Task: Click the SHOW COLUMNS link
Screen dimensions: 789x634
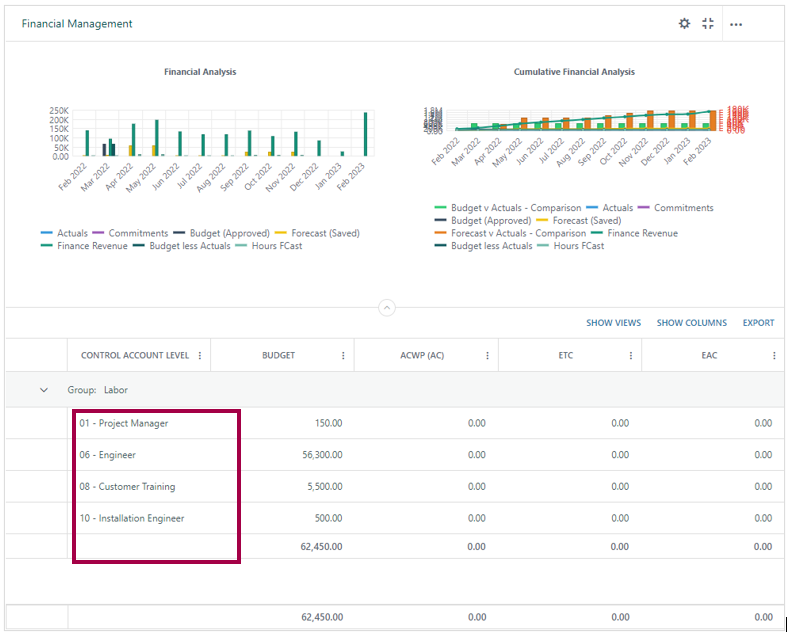Action: [691, 323]
